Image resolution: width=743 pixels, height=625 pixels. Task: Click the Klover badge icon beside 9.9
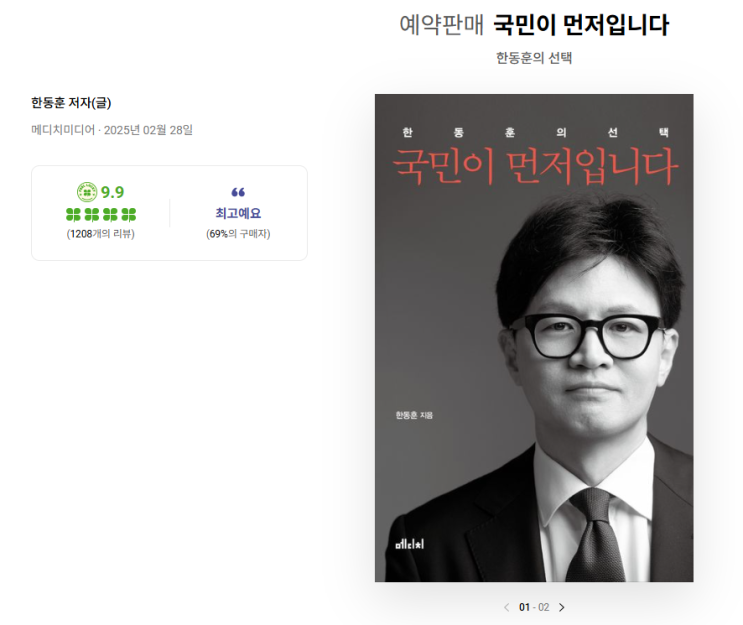coord(87,192)
